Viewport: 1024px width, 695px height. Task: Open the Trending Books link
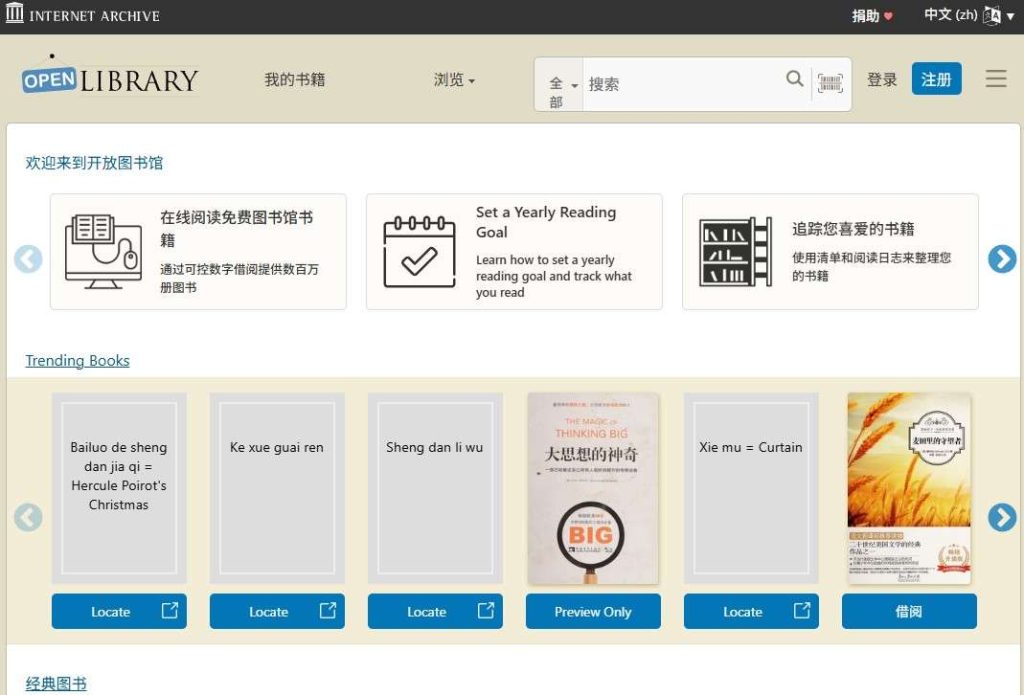point(77,361)
